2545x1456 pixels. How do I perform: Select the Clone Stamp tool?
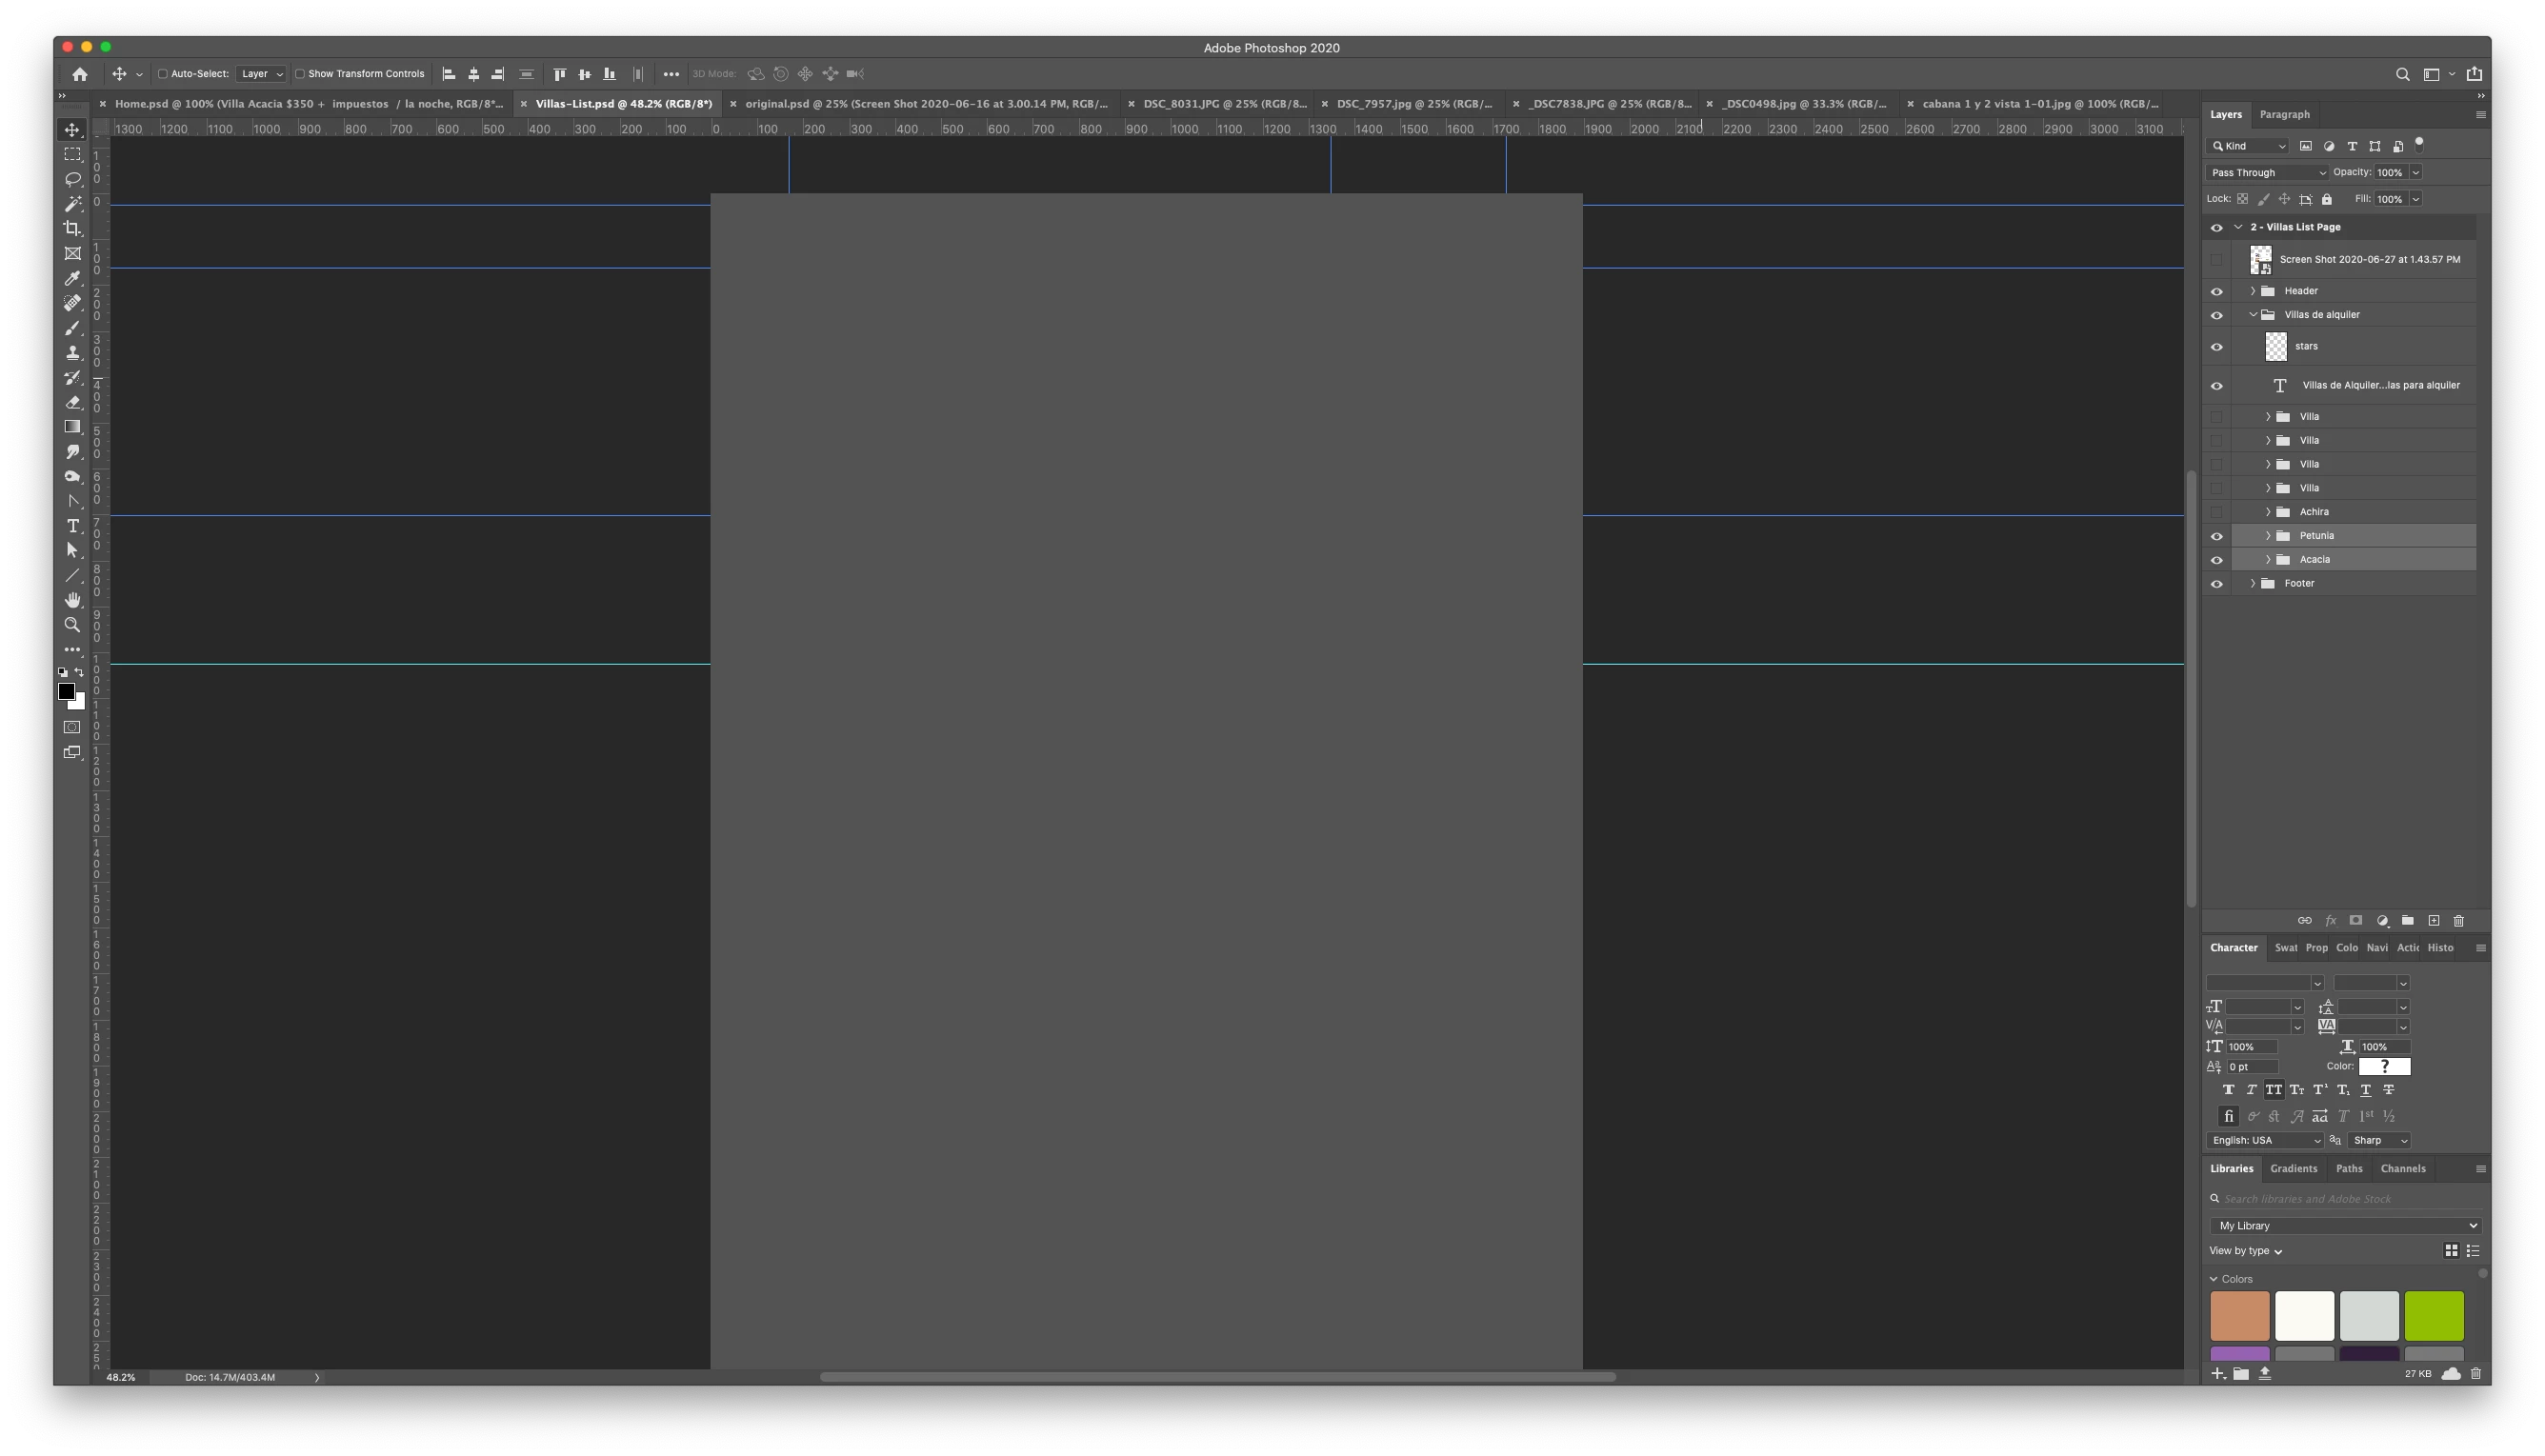pos(72,352)
